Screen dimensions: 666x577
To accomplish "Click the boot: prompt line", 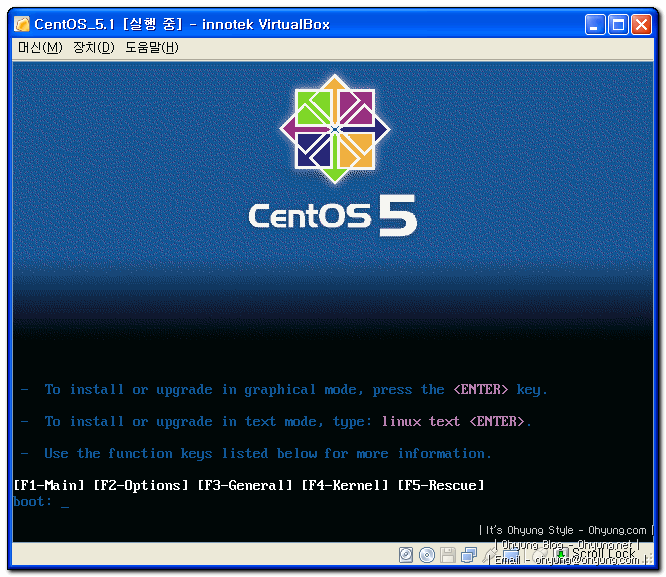I will [x=41, y=502].
